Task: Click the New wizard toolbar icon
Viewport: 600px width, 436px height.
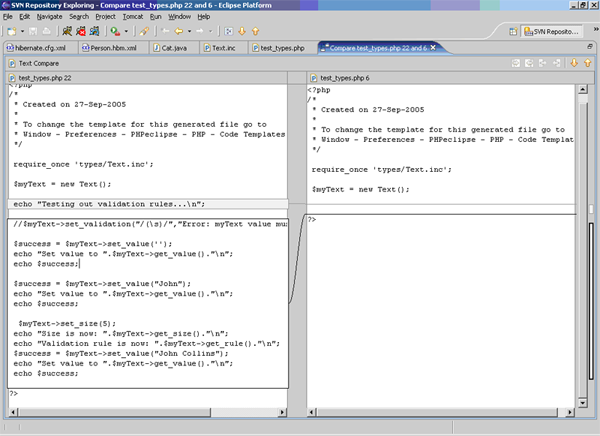Action: coord(11,31)
